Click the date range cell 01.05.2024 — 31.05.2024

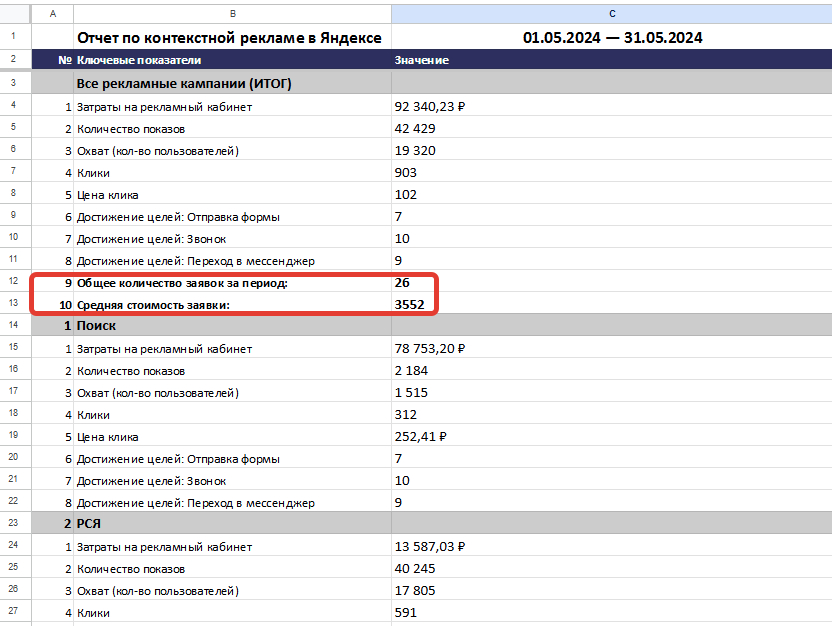[x=612, y=37]
